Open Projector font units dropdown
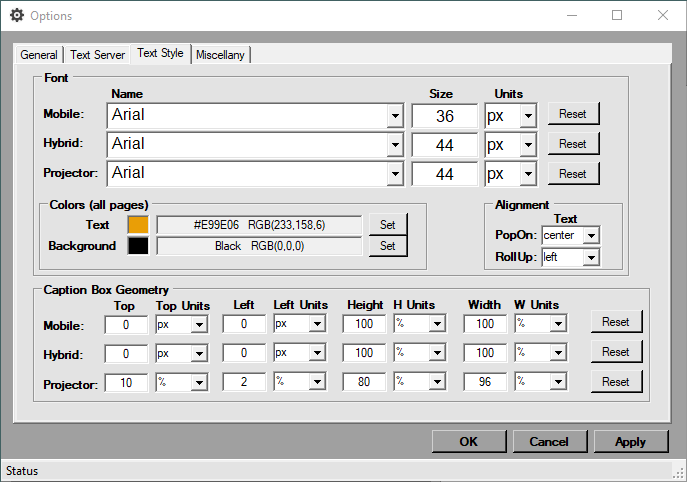This screenshot has width=687, height=482. click(x=528, y=174)
